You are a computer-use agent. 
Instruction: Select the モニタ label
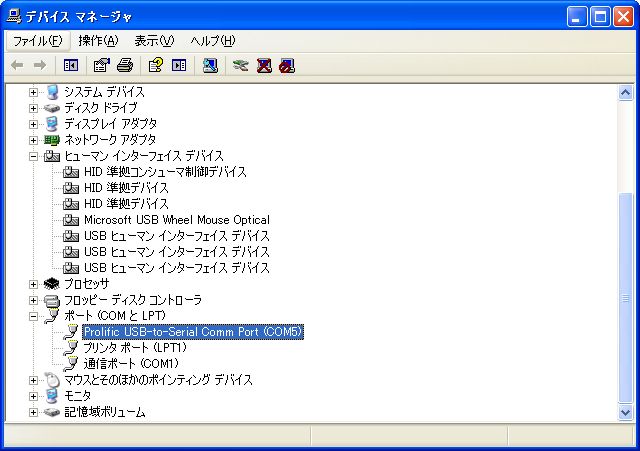click(x=78, y=396)
